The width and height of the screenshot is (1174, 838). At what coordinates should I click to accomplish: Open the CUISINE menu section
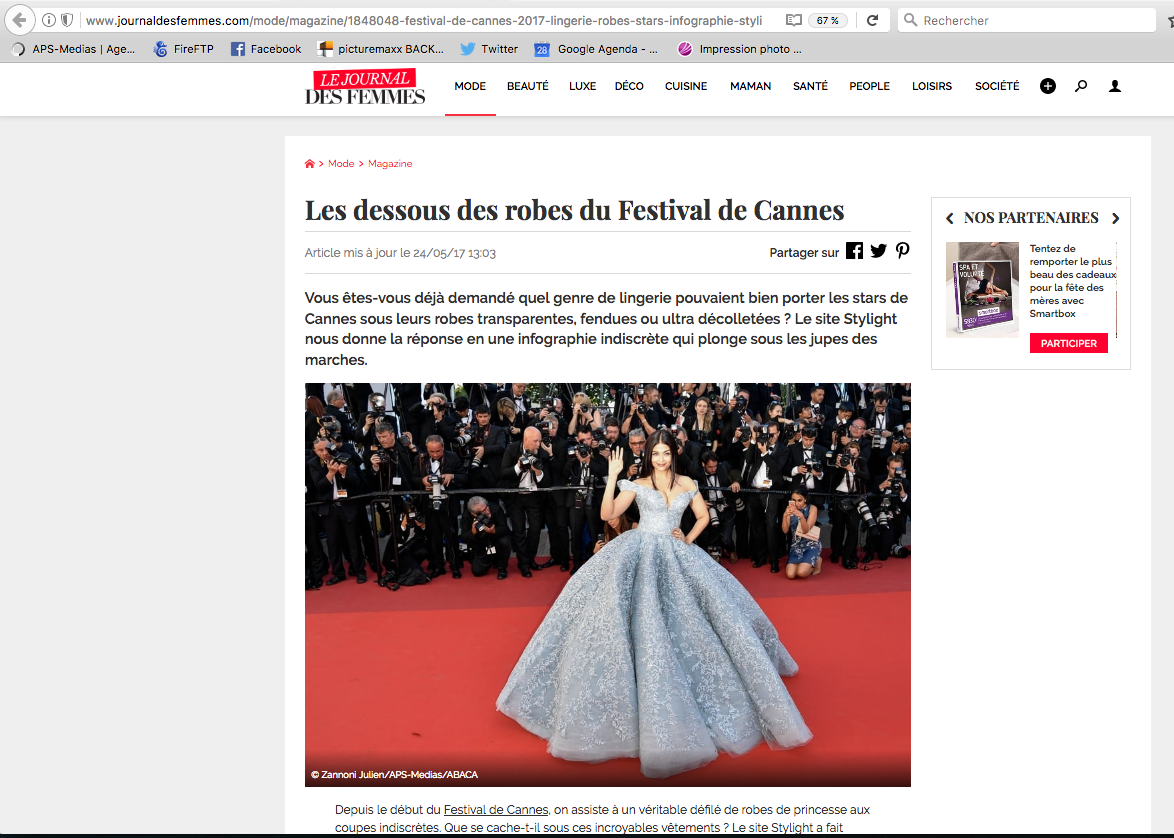(x=685, y=86)
